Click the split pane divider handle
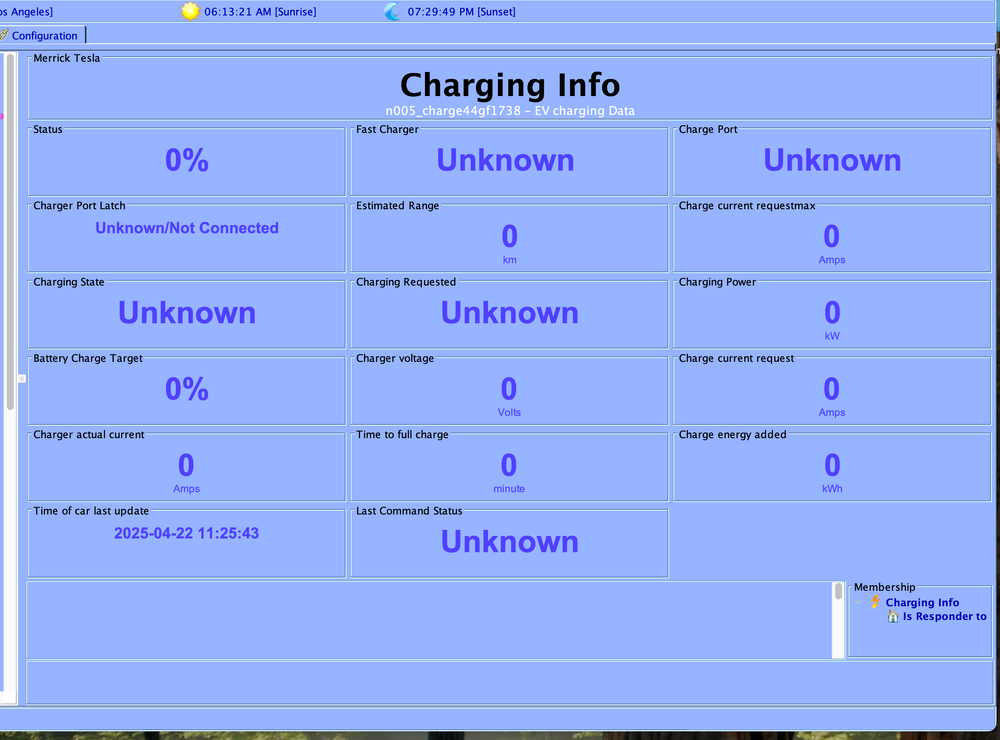Screen dimensions: 1000x740 tap(21, 378)
